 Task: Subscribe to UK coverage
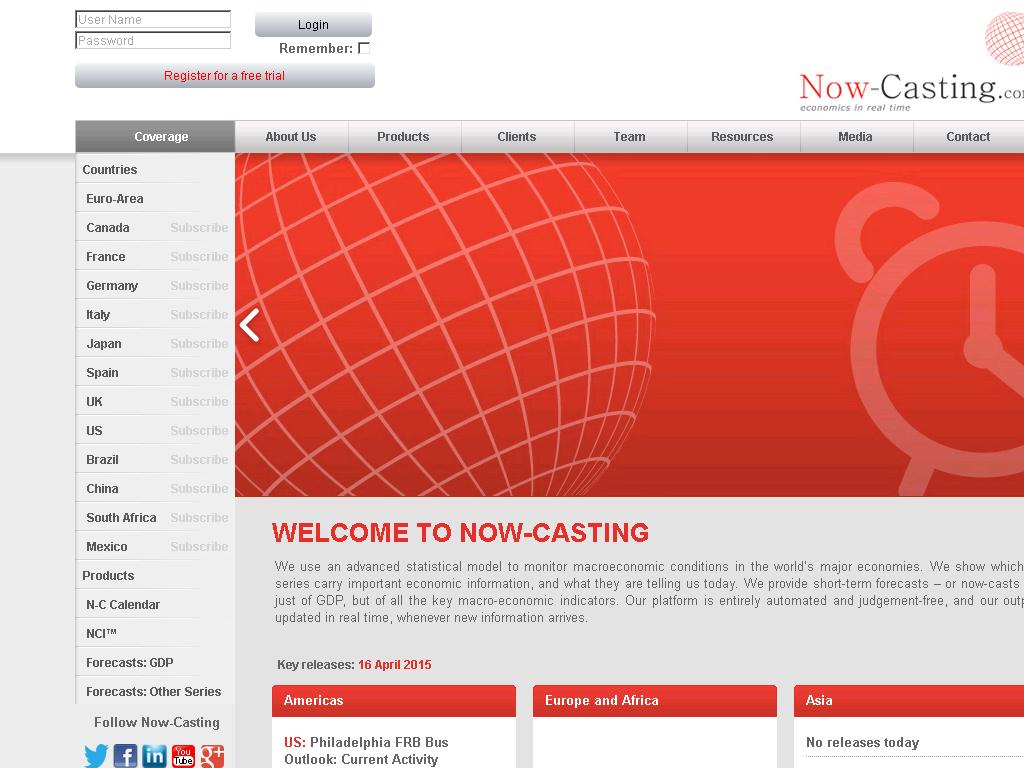(199, 402)
